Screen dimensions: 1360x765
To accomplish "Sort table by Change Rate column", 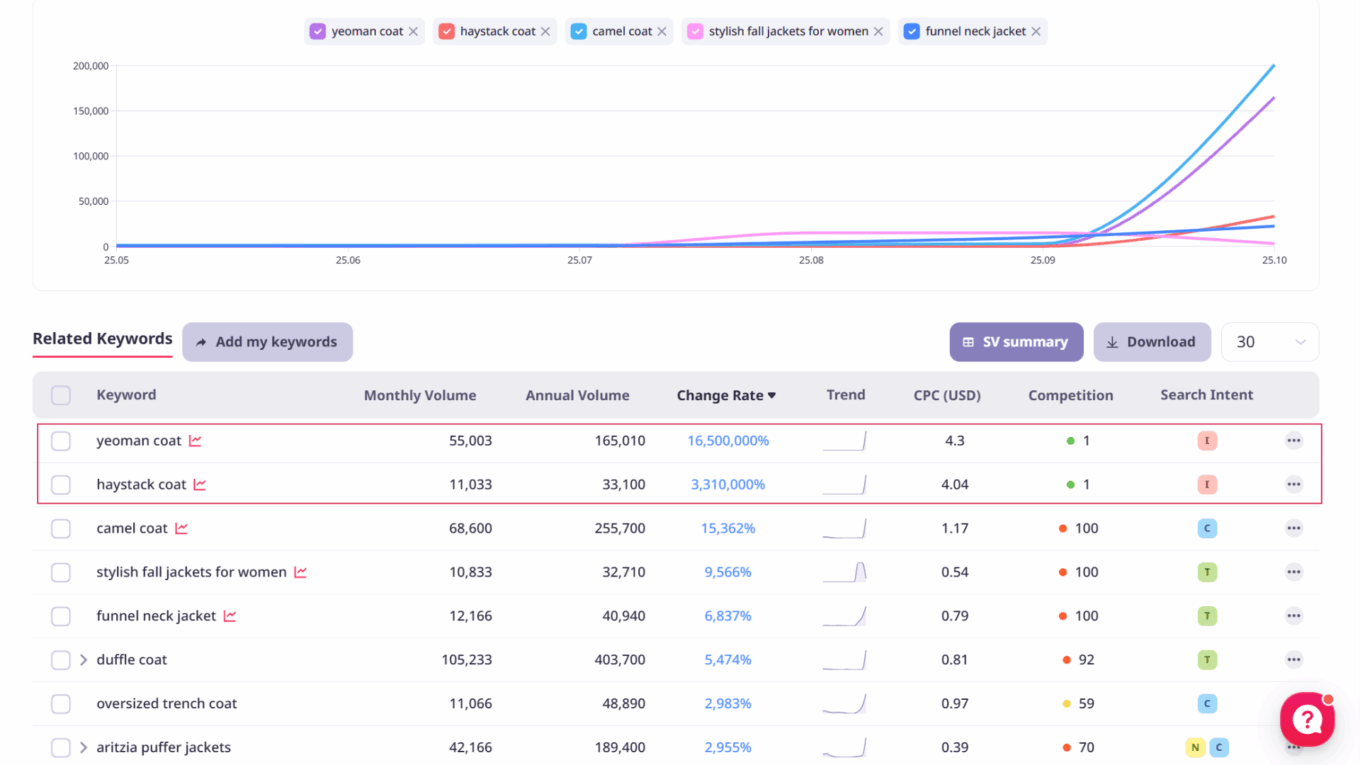I will [726, 396].
